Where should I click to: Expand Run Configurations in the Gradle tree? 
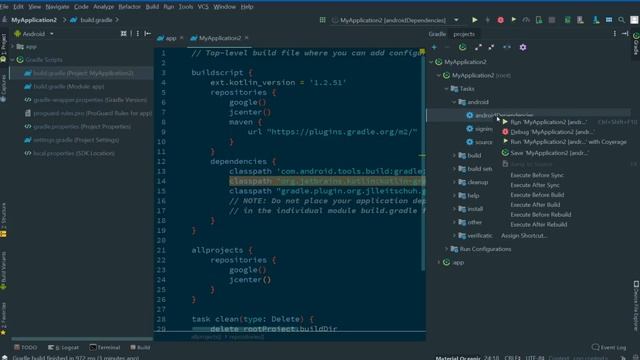click(x=446, y=249)
